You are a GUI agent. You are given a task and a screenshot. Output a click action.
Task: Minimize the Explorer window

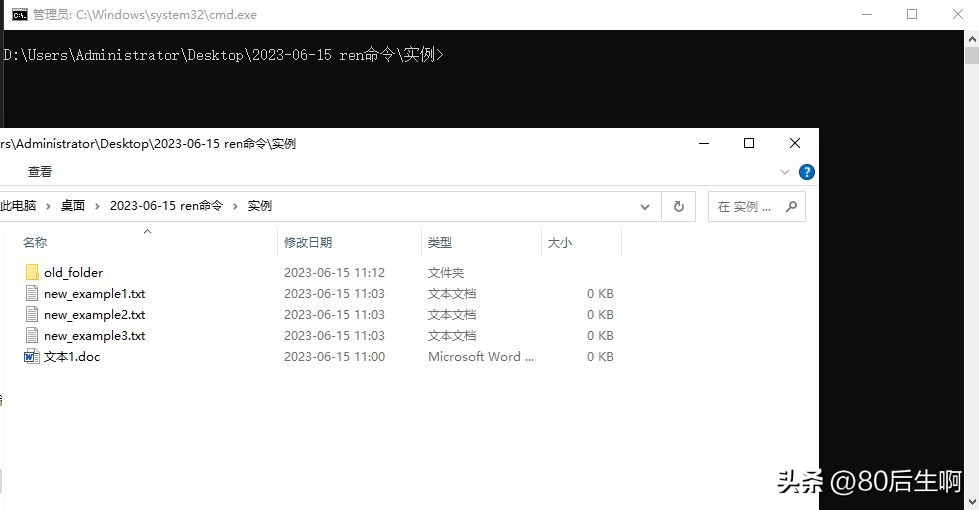coord(704,143)
